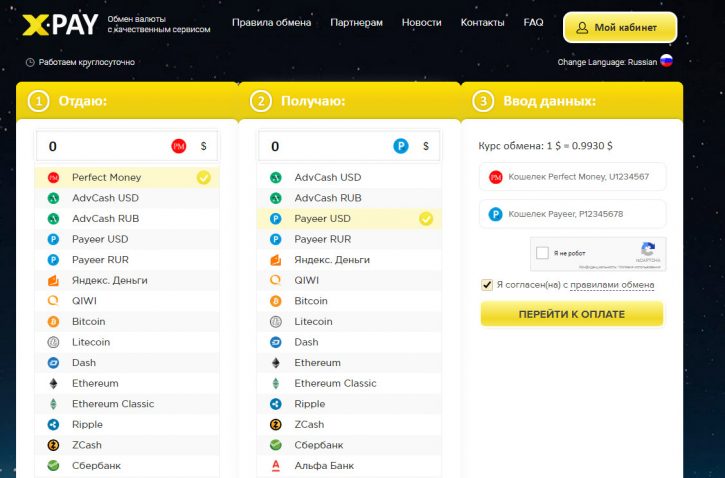Select Ethereum in receive list

point(349,362)
